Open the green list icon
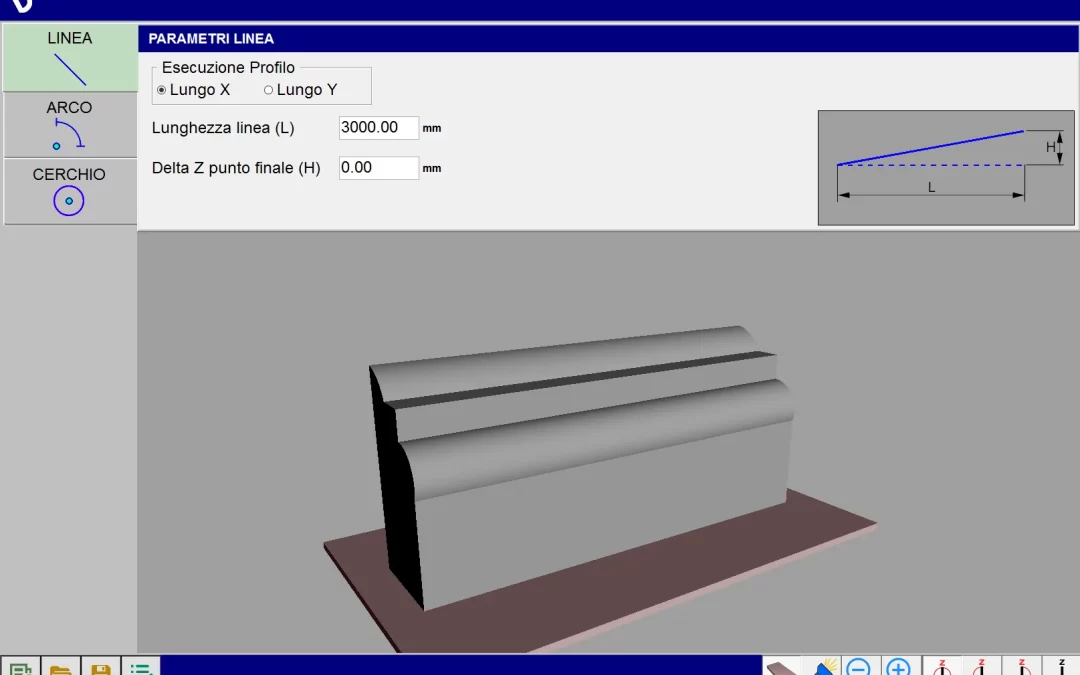This screenshot has width=1080, height=675. click(140, 667)
